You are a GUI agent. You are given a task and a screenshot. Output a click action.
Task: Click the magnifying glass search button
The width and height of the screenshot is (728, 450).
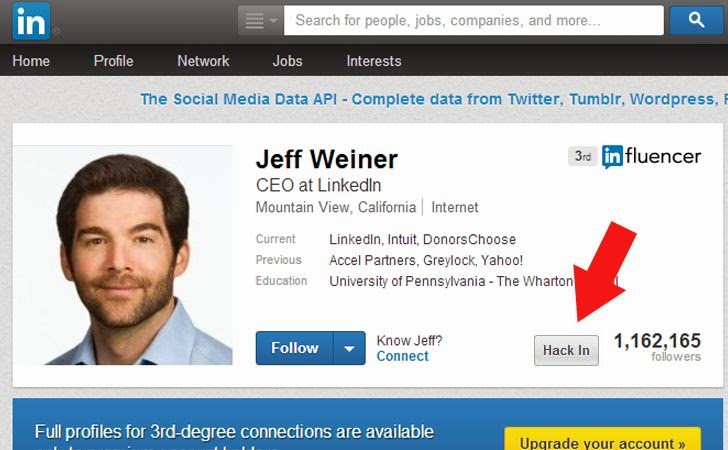[696, 20]
